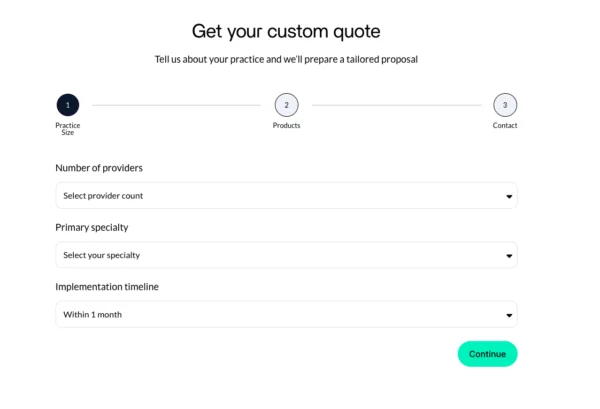
Task: Click the caret arrow in provider count field
Action: tap(508, 196)
